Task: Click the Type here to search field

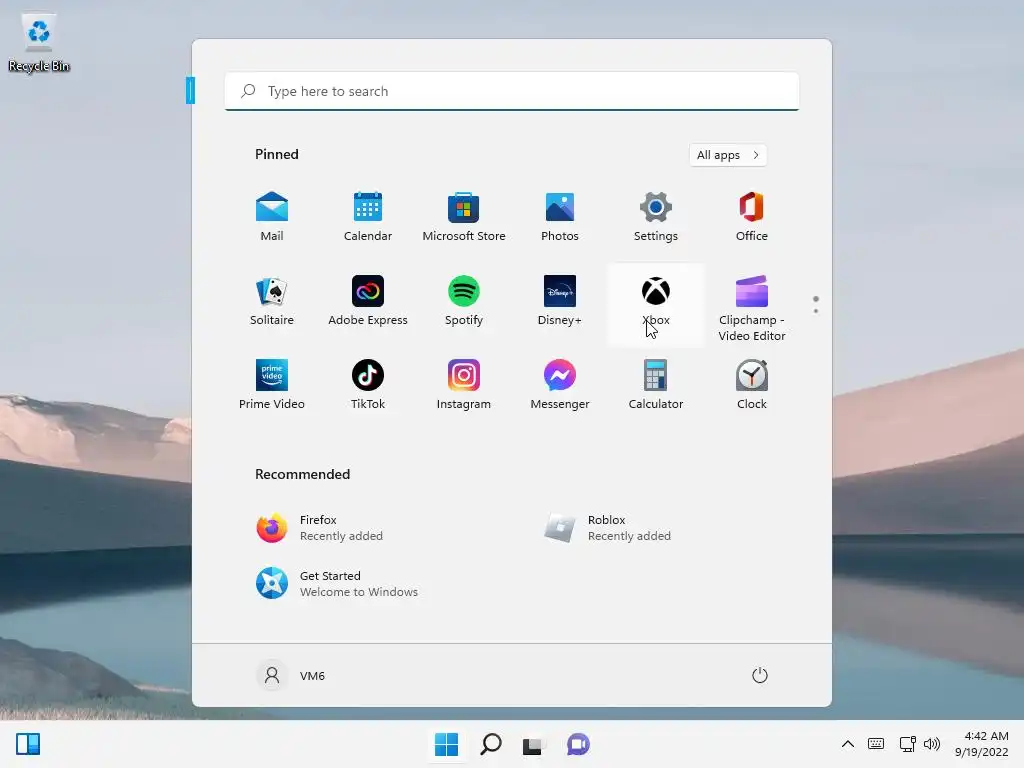Action: click(512, 91)
